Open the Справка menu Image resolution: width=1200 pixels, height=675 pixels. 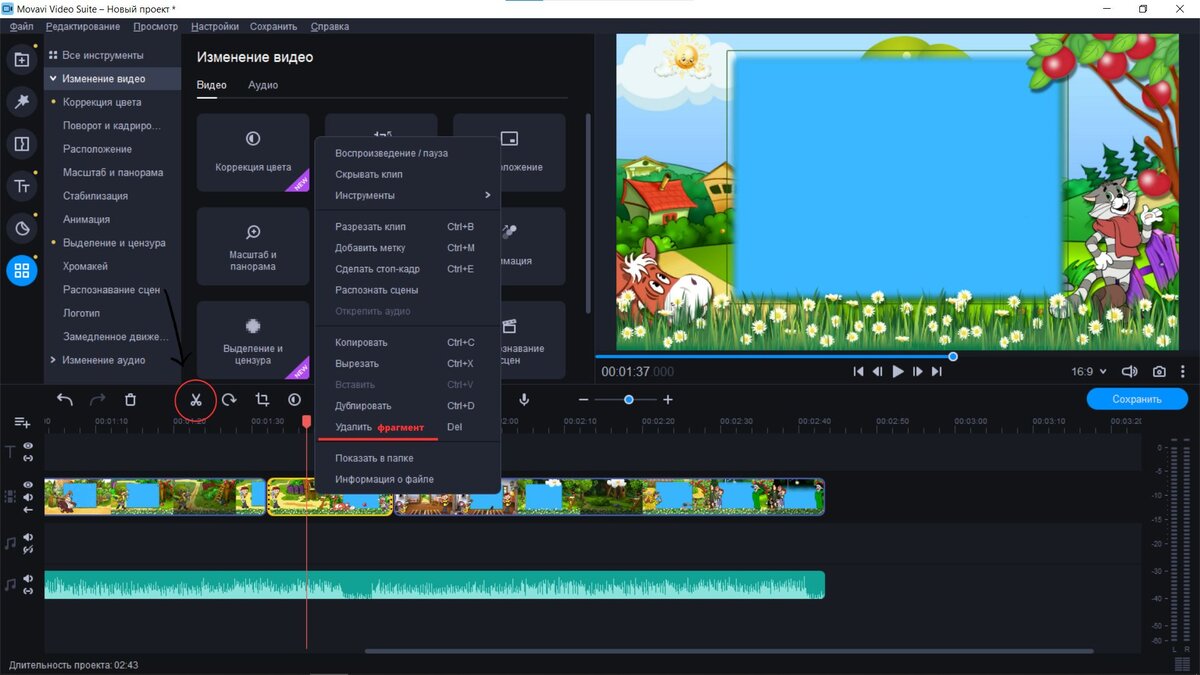(x=330, y=26)
